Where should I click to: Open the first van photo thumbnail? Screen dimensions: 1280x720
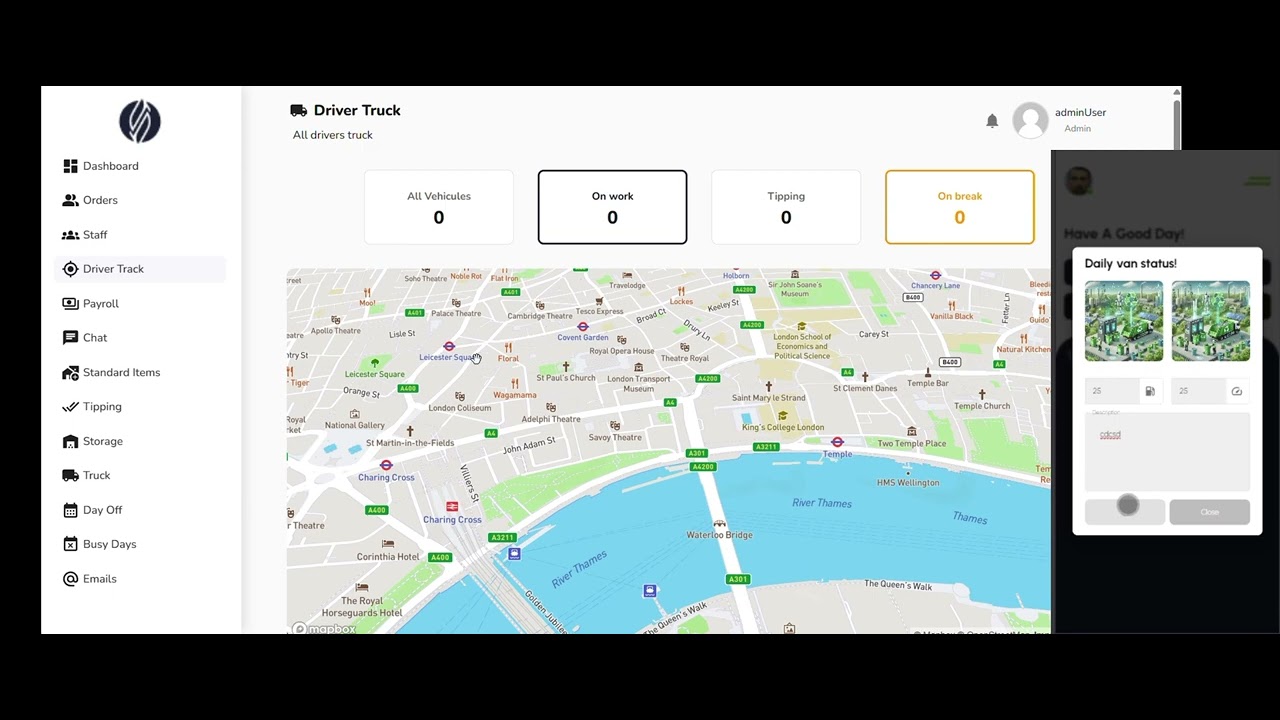point(1124,321)
